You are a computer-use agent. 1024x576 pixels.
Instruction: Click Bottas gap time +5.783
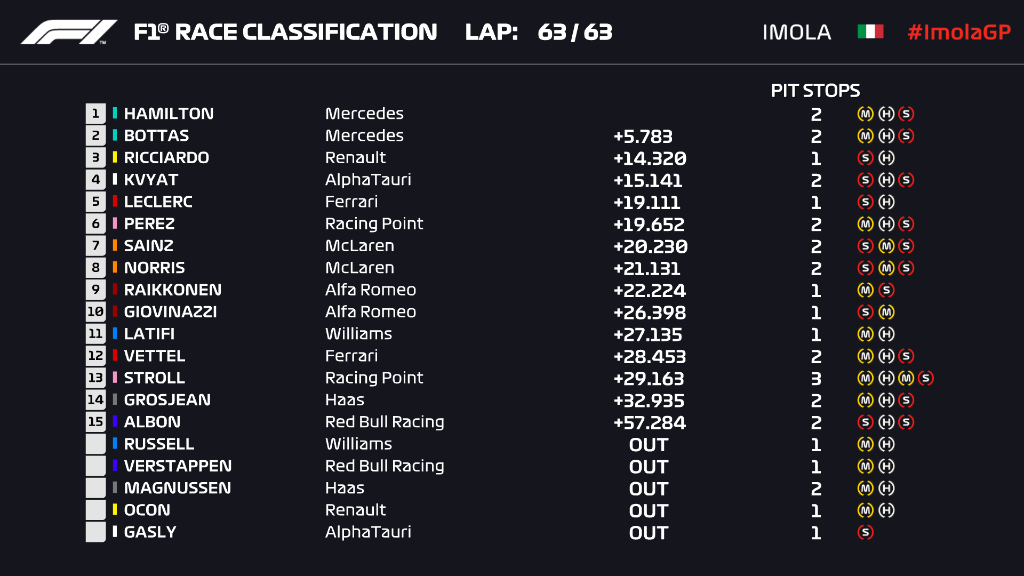[642, 136]
